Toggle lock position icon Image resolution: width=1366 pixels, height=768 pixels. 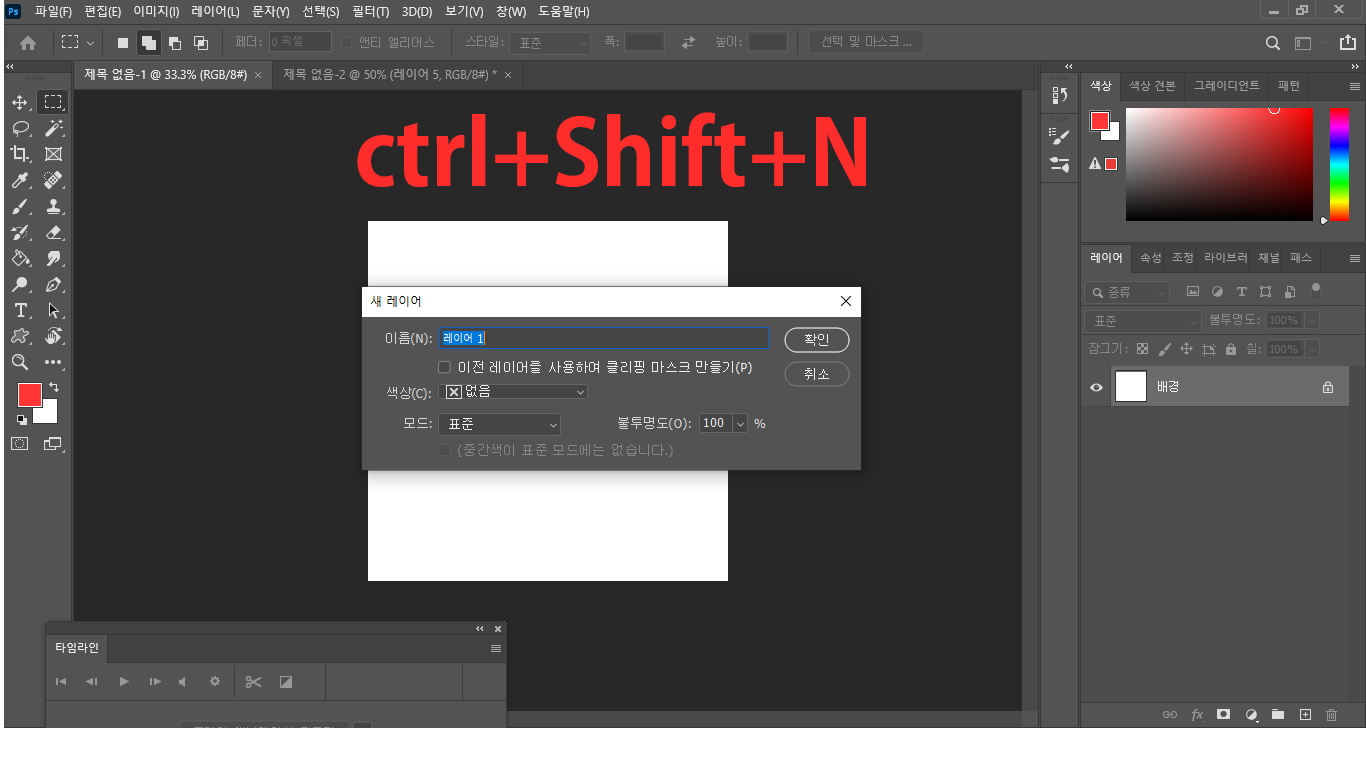coord(1186,349)
